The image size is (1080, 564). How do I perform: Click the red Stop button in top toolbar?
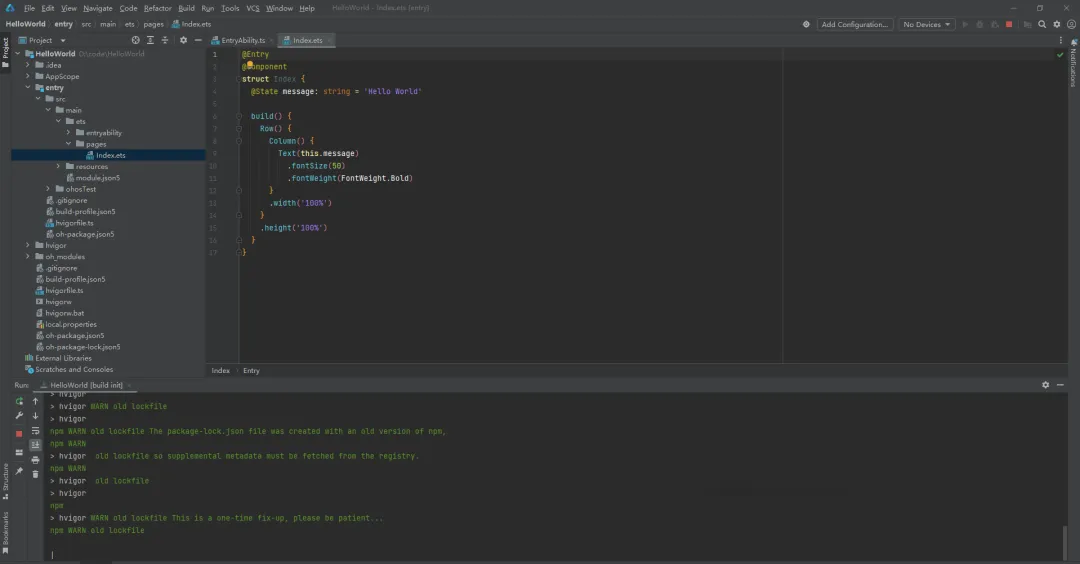pos(1009,25)
